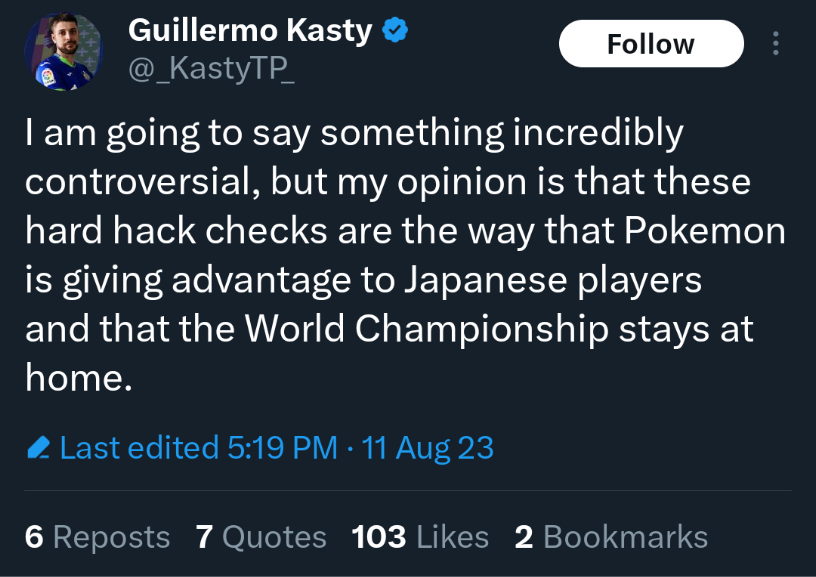Image resolution: width=816 pixels, height=577 pixels.
Task: Click the pencil edit-history icon
Action: click(x=39, y=447)
